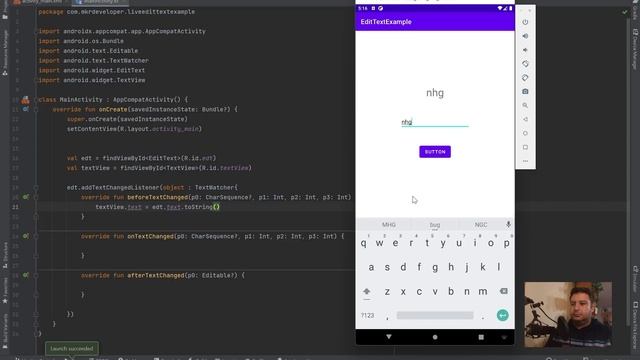Tap the keyboard space bar
Viewport: 640px width, 360px height.
435,315
